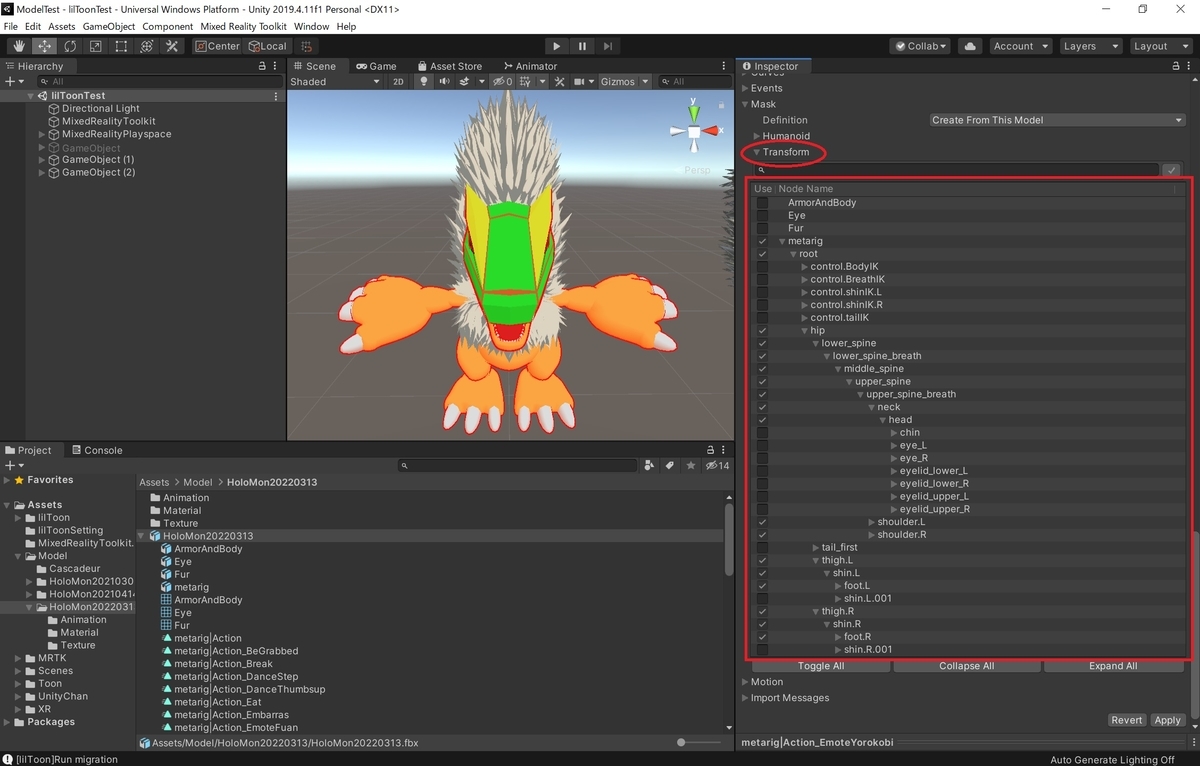Open the GameObject menu
1200x766 pixels.
click(x=109, y=26)
